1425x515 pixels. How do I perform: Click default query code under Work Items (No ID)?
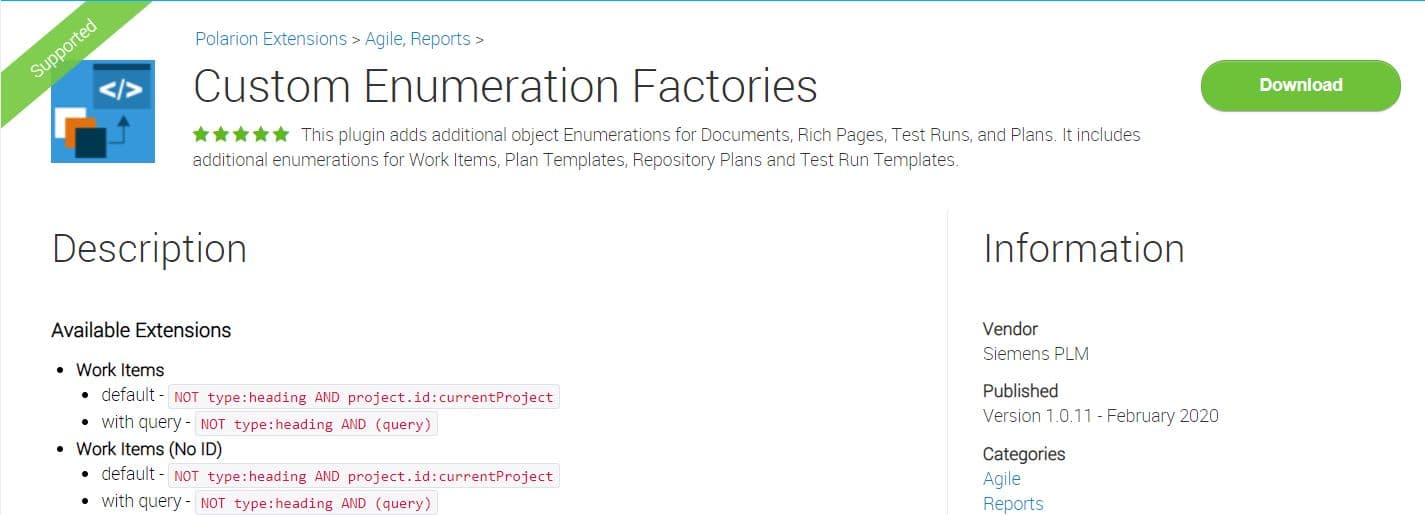pyautogui.click(x=363, y=476)
